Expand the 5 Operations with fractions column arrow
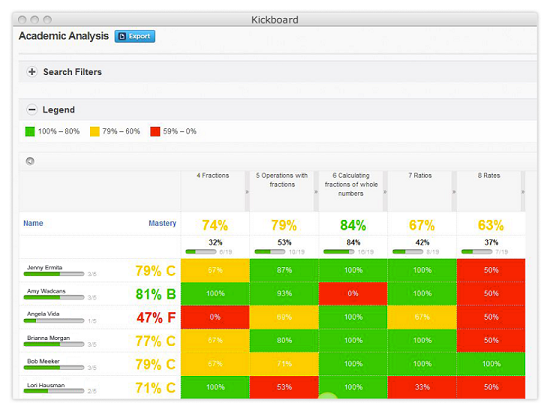Image resolution: width=550 pixels, height=412 pixels. coord(316,192)
